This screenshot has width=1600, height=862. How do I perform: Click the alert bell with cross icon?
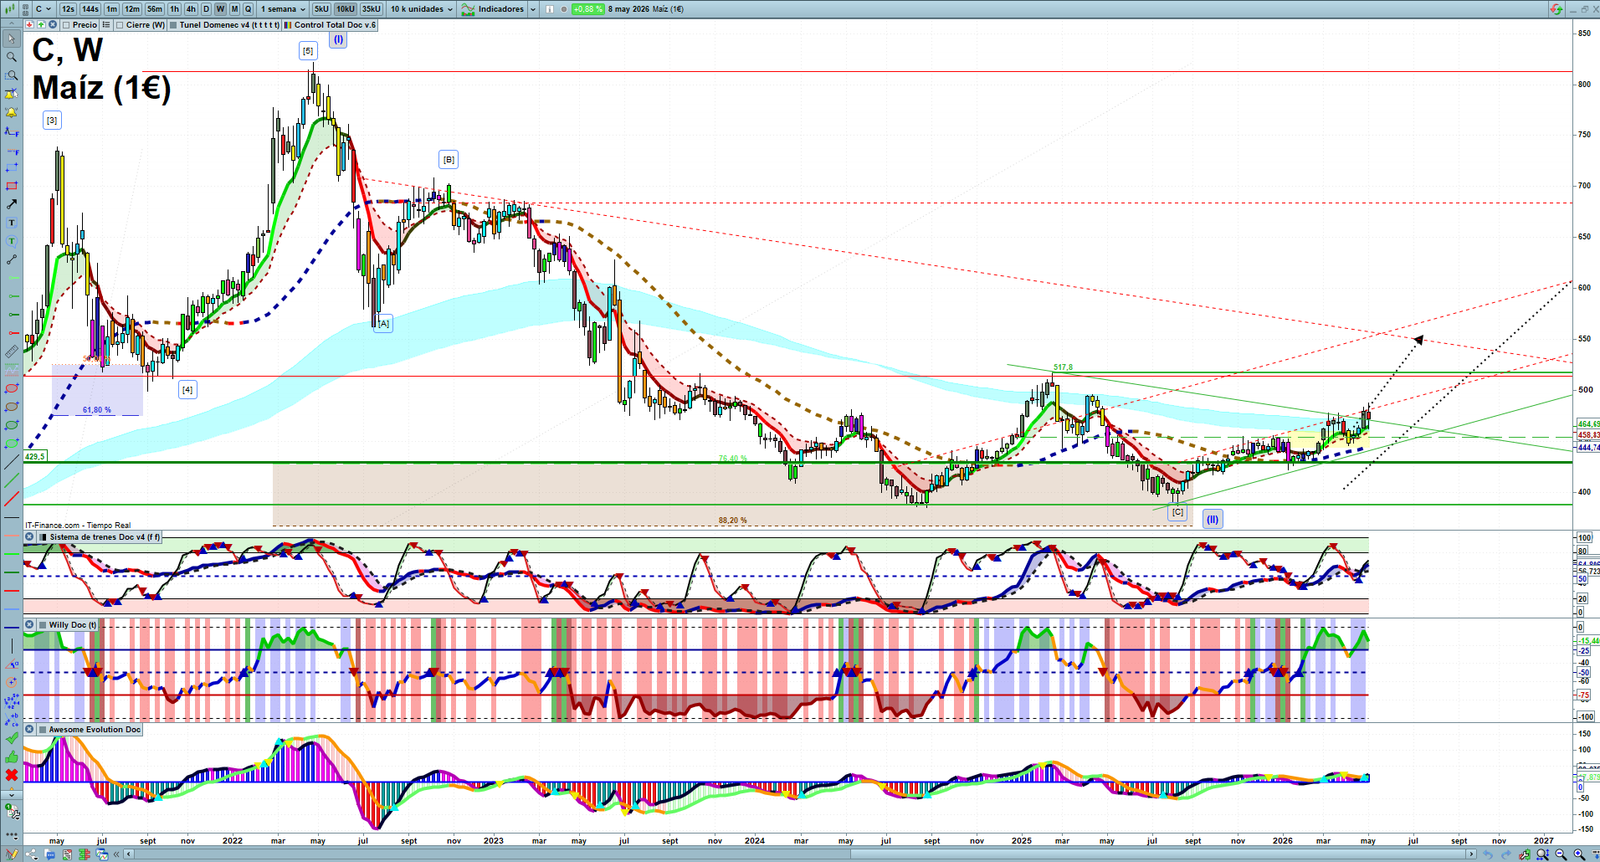[x=12, y=93]
